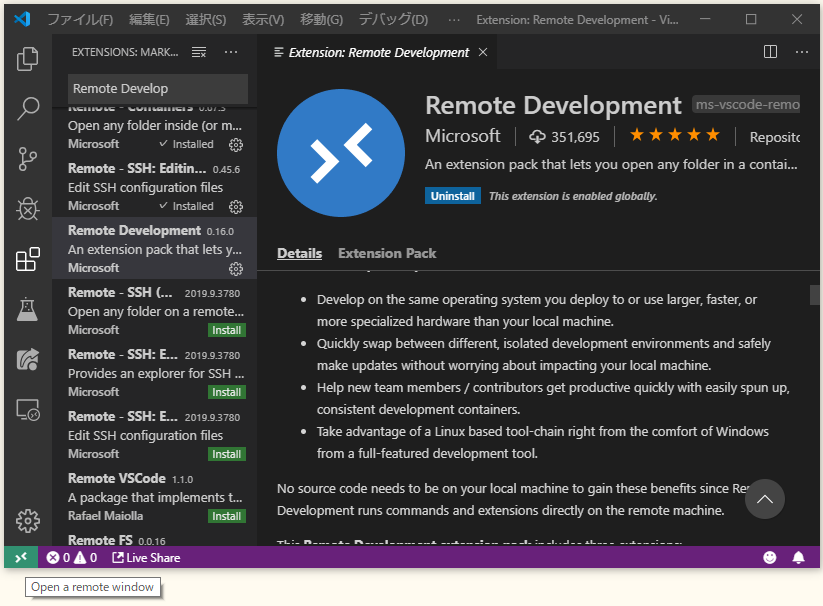Uninstall the Remote Development extension

coord(452,196)
